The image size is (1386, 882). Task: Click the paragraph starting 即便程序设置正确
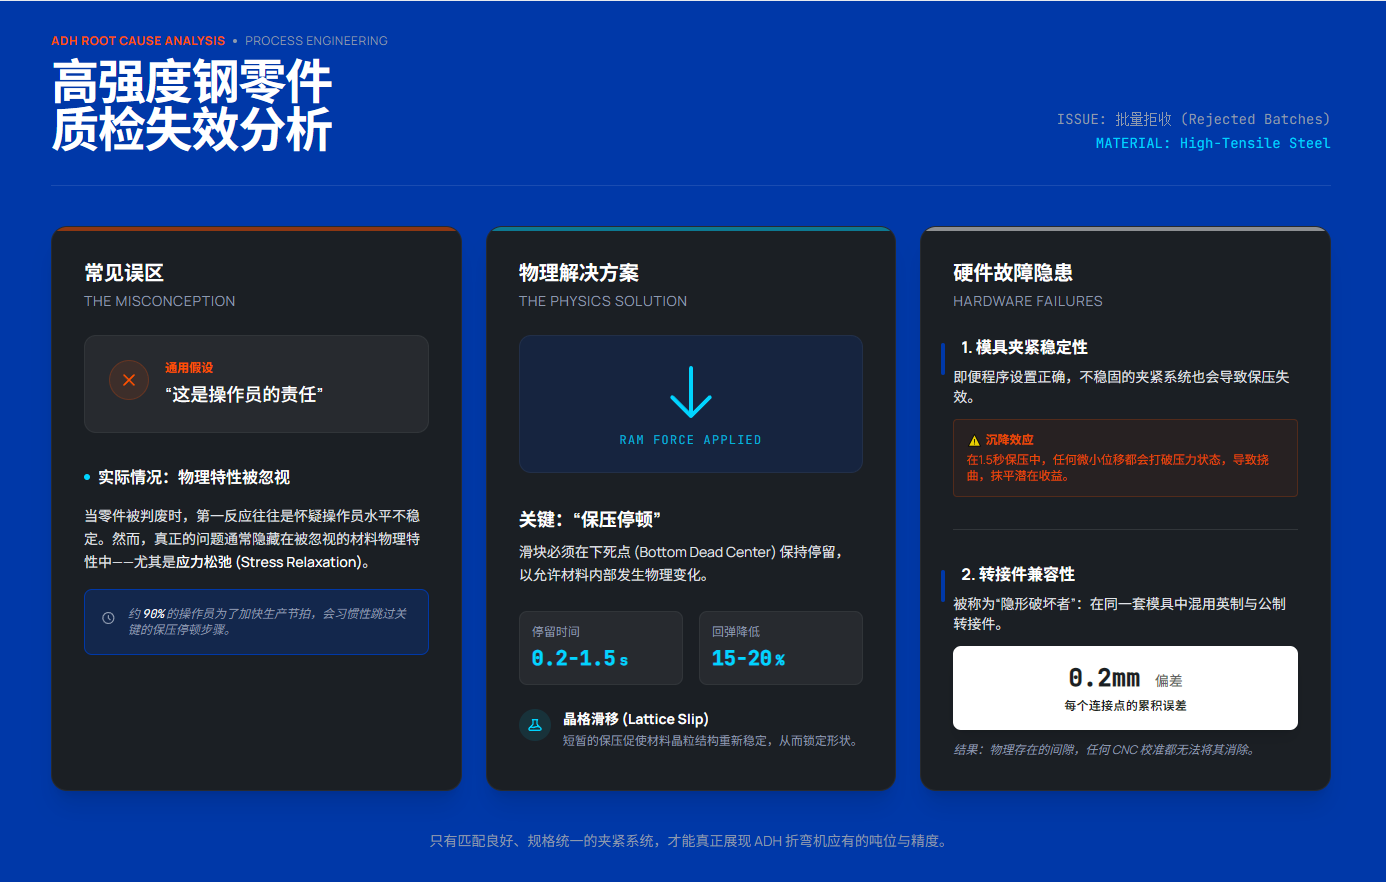(x=1121, y=387)
